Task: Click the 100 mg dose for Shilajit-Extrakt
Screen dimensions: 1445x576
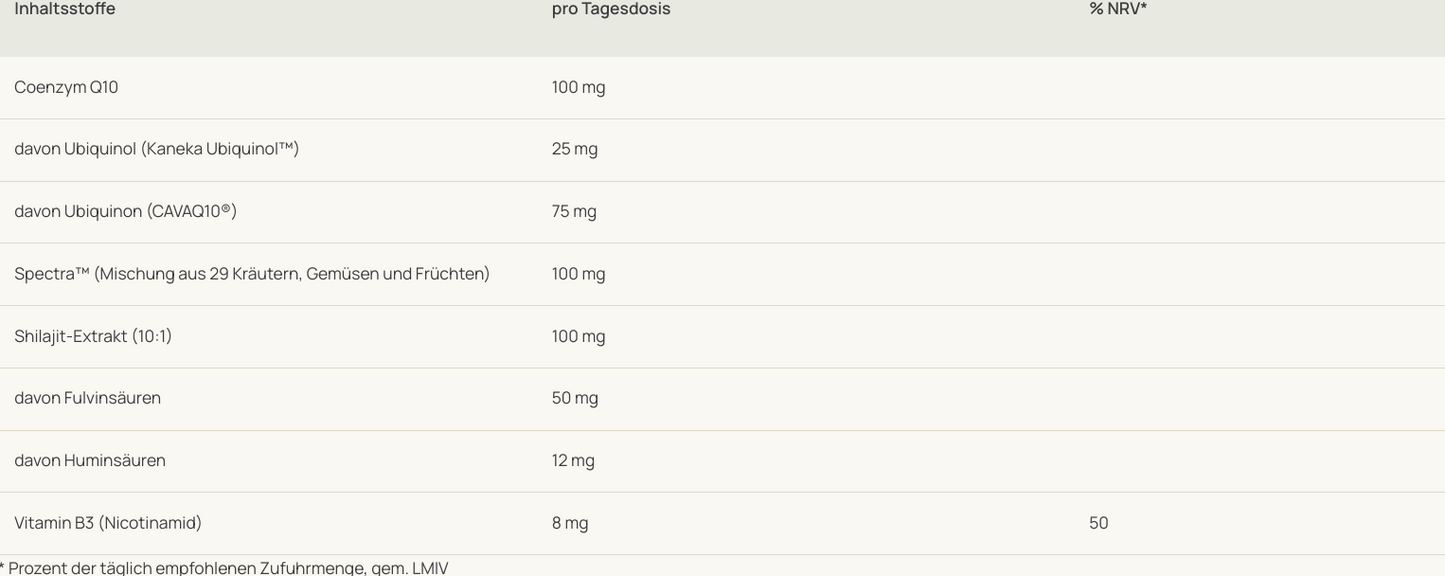Action: tap(578, 336)
